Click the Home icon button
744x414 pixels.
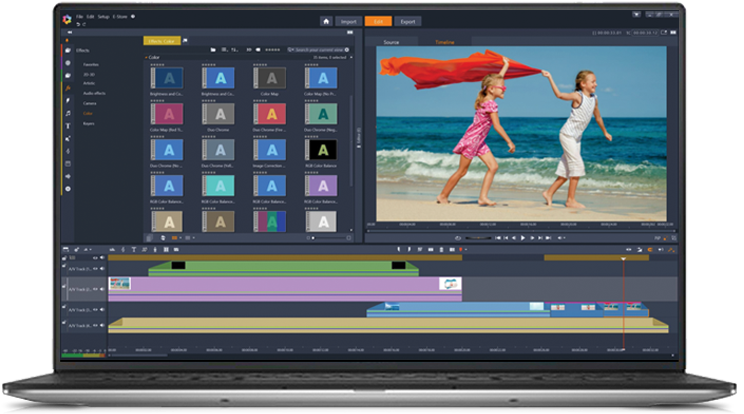pos(326,21)
